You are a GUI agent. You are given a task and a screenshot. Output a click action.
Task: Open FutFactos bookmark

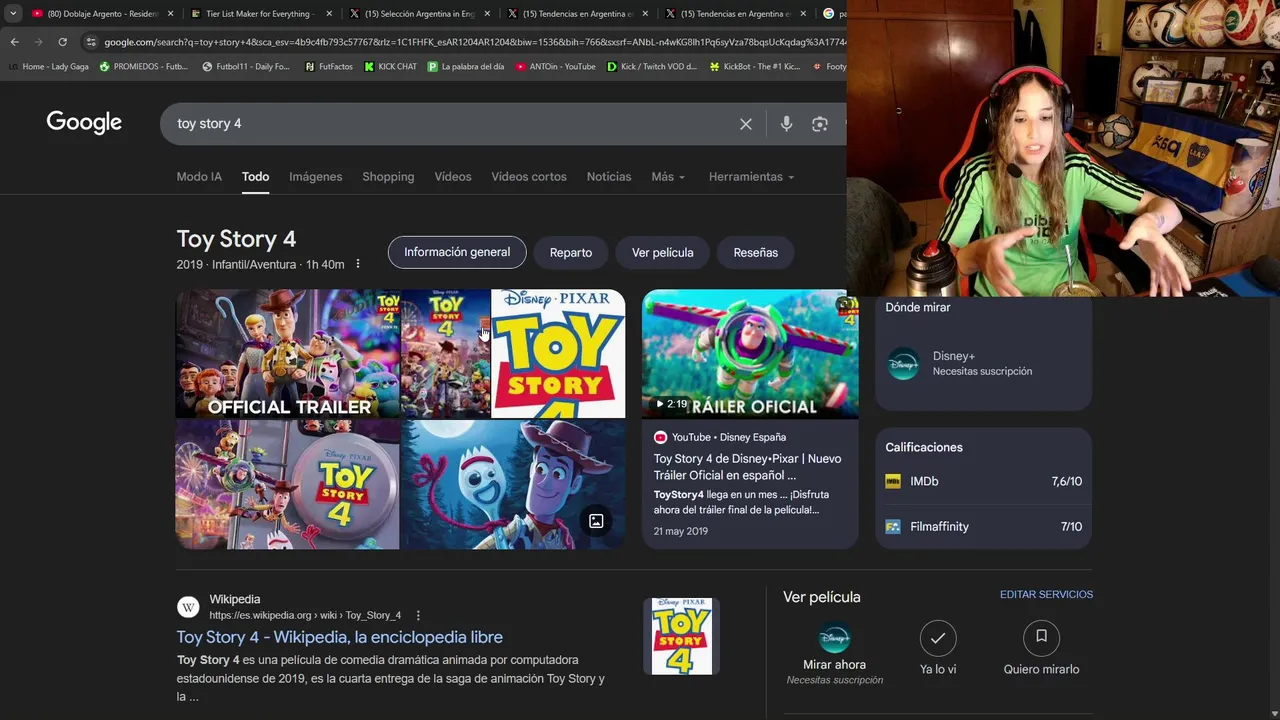tap(329, 67)
